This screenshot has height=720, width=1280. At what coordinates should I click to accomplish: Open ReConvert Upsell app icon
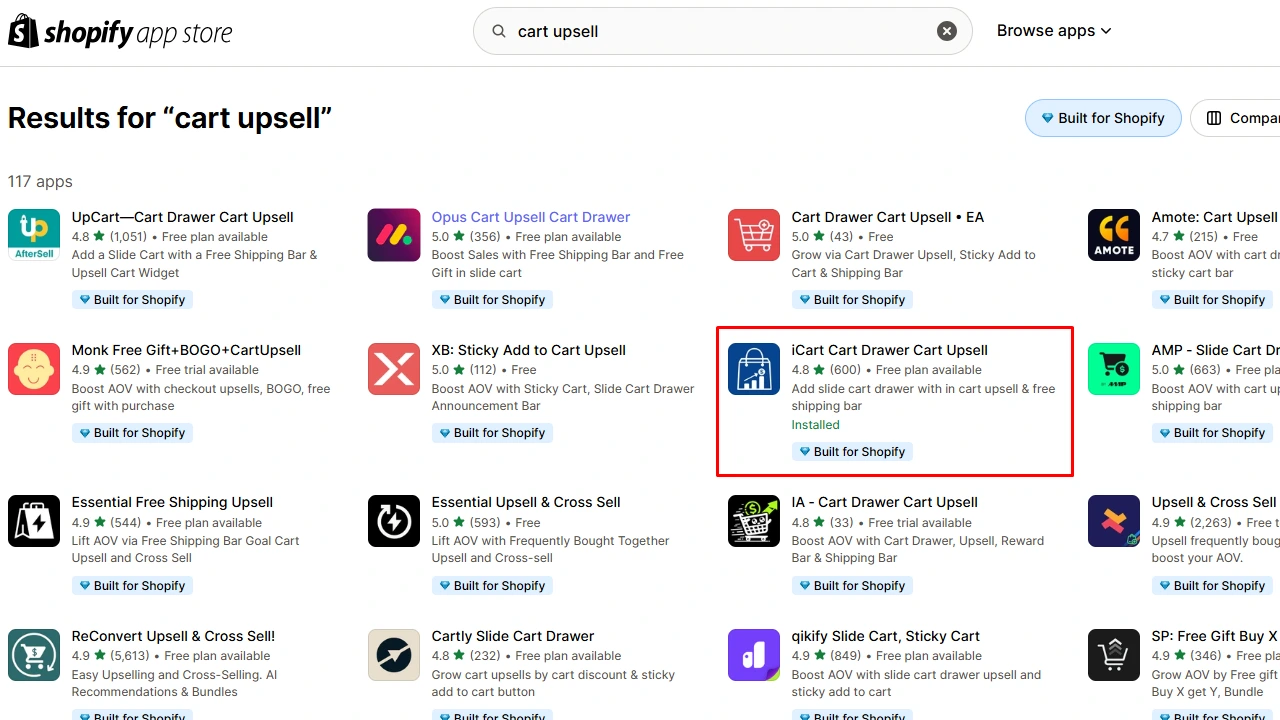(34, 655)
